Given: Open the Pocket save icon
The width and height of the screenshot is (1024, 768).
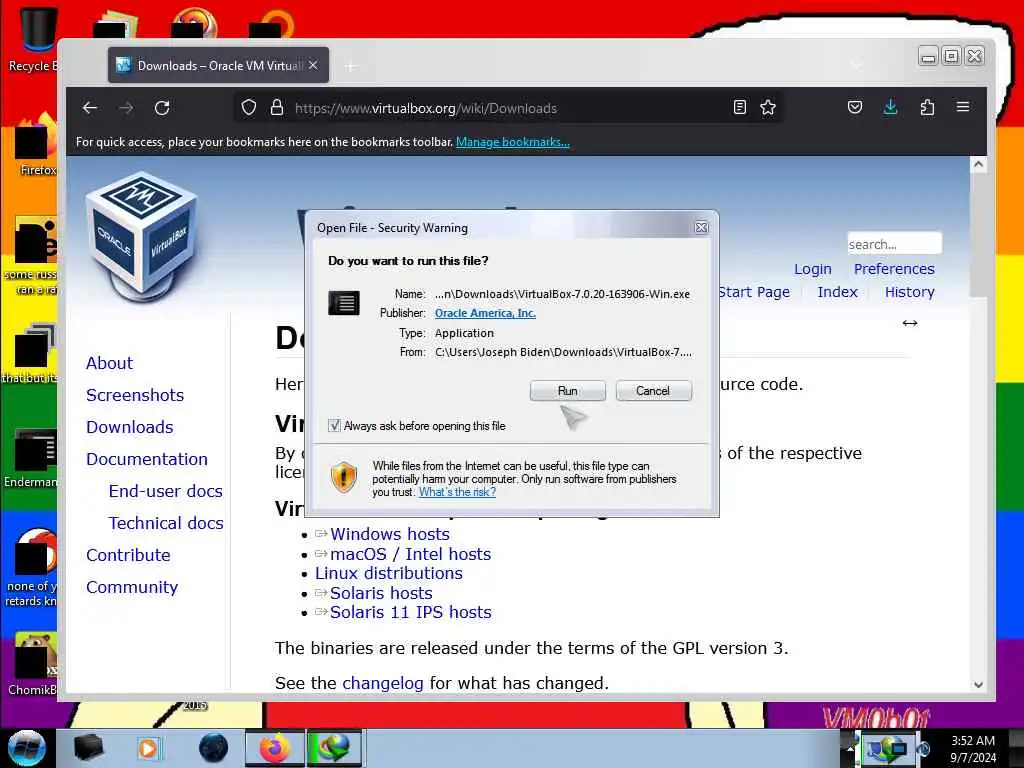Looking at the screenshot, I should pyautogui.click(x=855, y=108).
